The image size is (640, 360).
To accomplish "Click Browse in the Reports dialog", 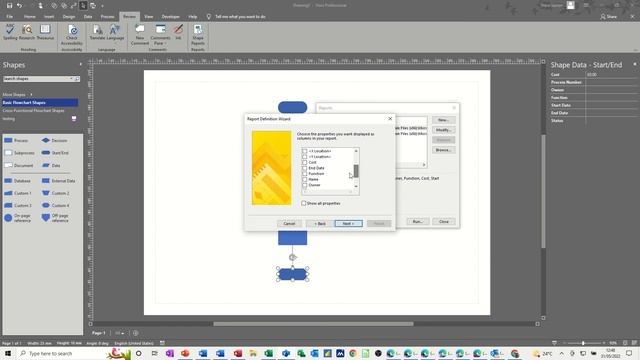I will pos(443,150).
